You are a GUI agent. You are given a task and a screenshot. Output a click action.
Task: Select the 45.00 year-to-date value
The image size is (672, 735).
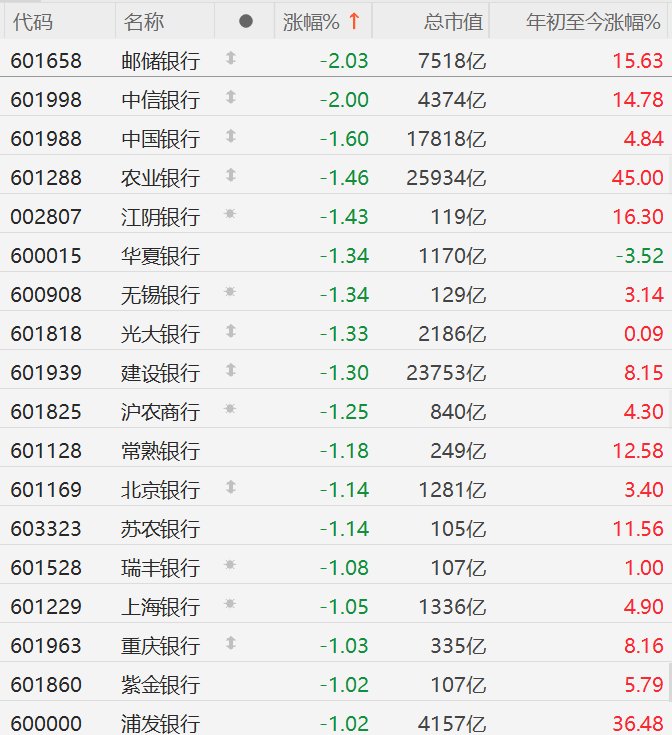click(637, 178)
